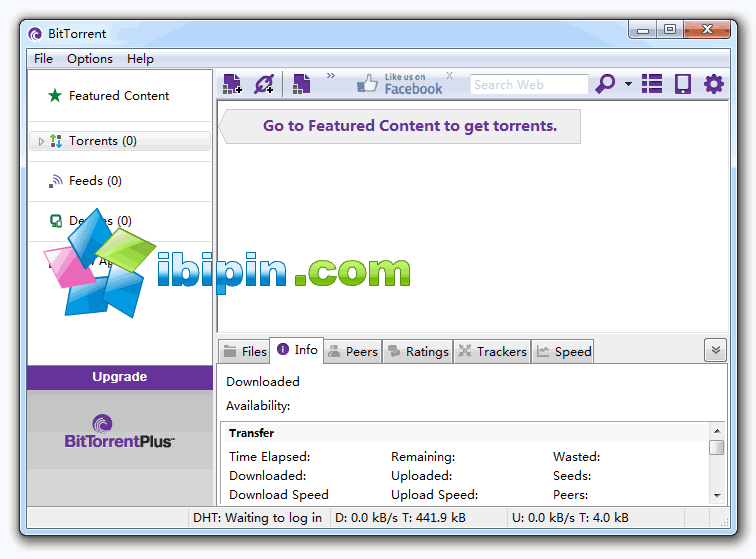Click the Transfer panel scrollbar thumb
Screen dimensions: 756x559
tap(717, 447)
